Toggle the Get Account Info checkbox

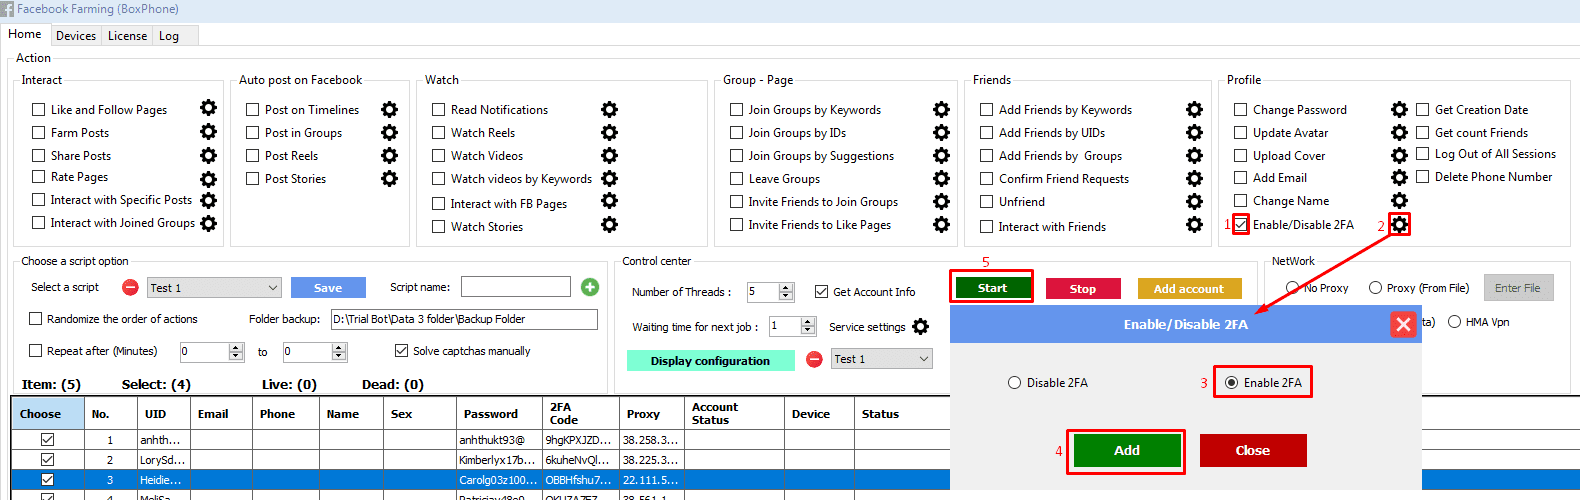point(821,292)
